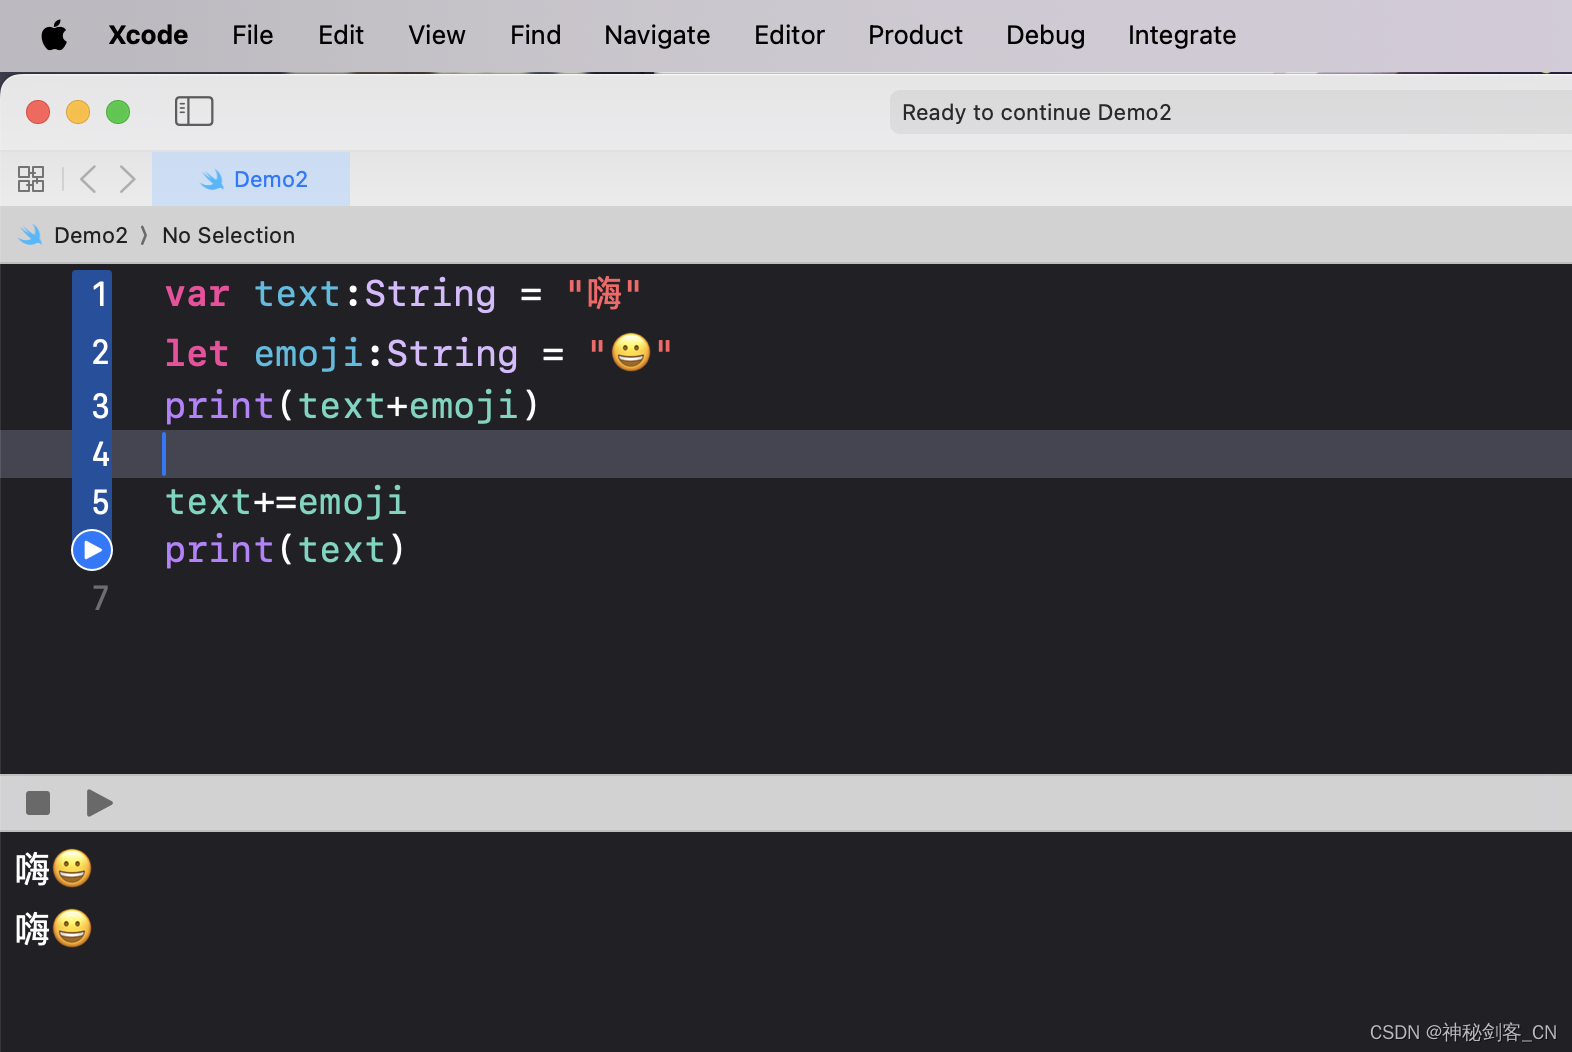Go back to previous file
1572x1052 pixels.
[x=88, y=179]
